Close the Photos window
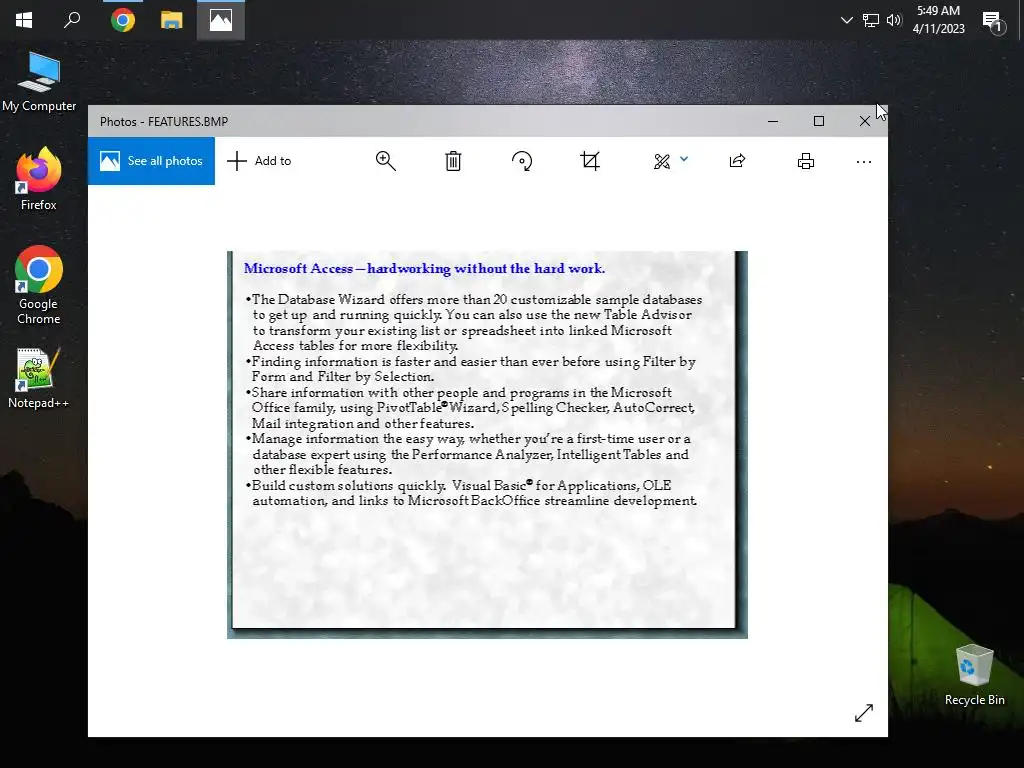This screenshot has height=768, width=1024. click(x=865, y=121)
